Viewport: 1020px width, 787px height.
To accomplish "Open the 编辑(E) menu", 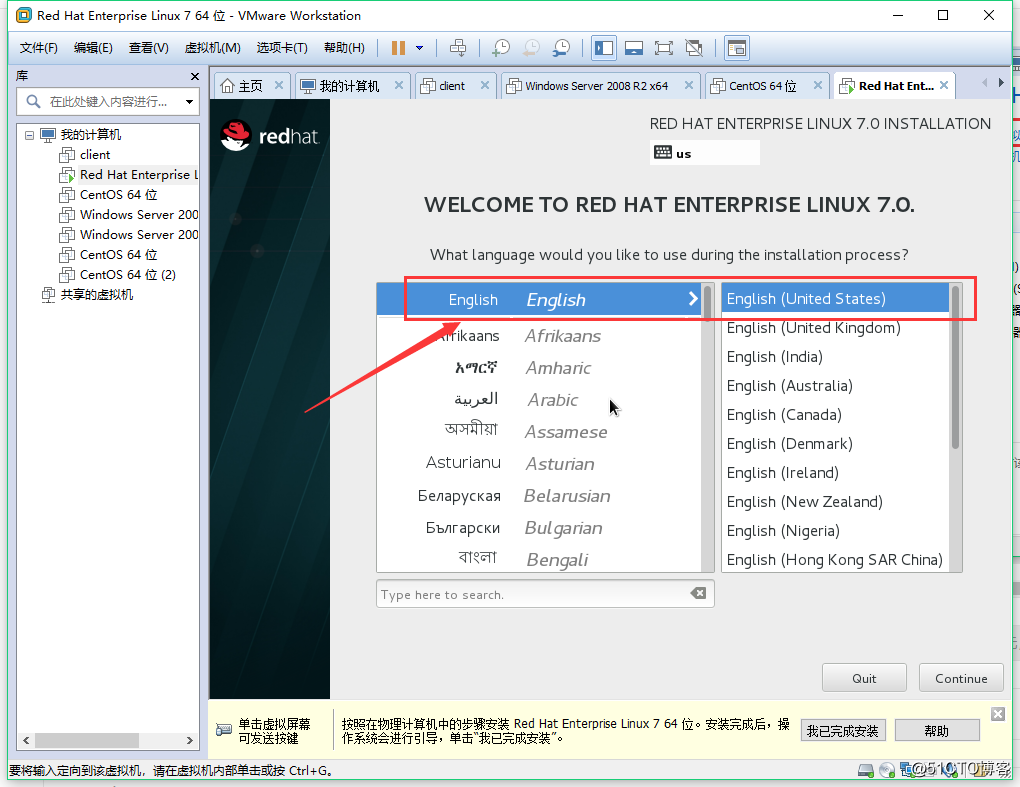I will click(x=93, y=47).
